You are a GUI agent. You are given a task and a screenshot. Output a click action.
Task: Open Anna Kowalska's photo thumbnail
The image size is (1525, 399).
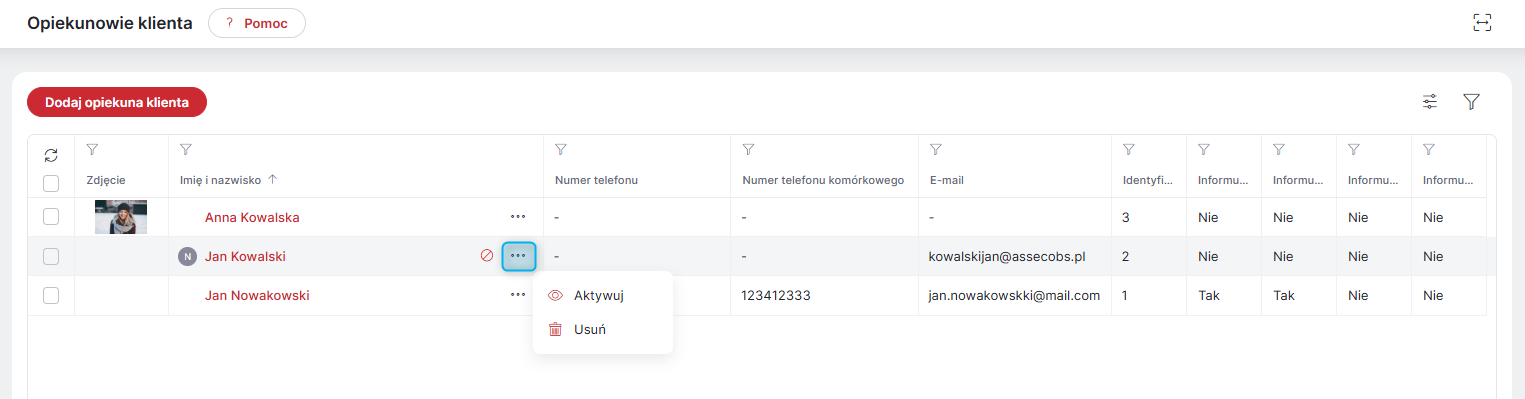point(121,217)
